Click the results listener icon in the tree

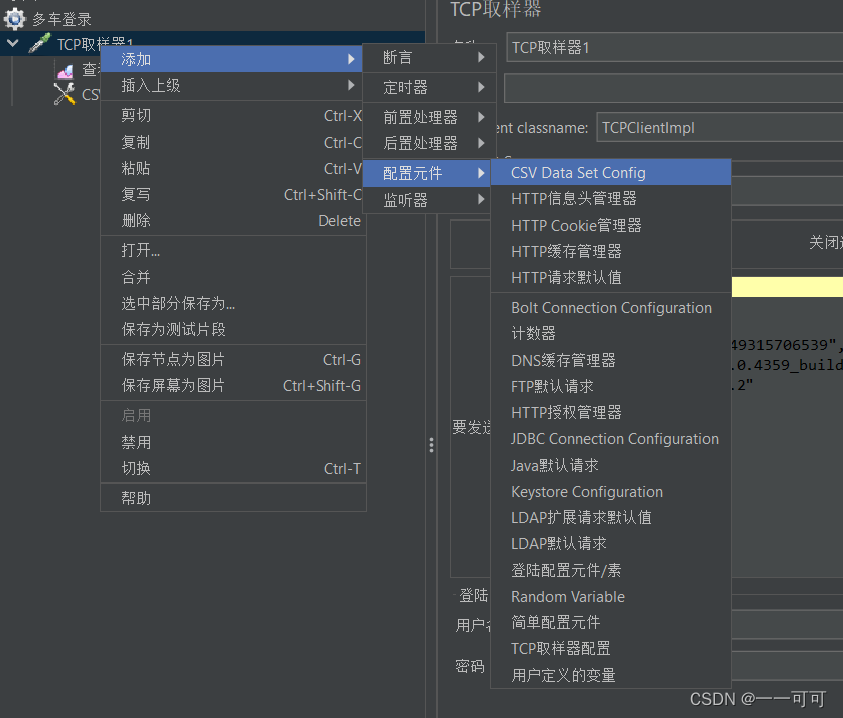pyautogui.click(x=64, y=68)
